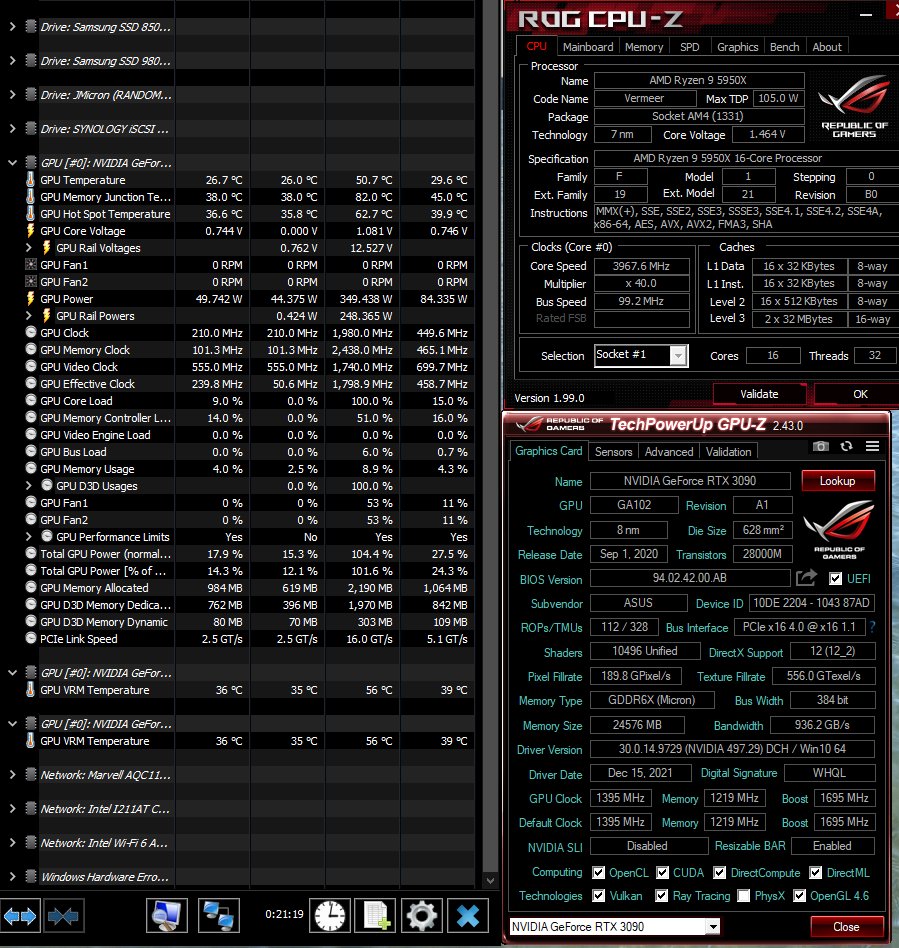Viewport: 899px width, 948px height.
Task: Toggle the UEFI checkbox
Action: tap(836, 579)
